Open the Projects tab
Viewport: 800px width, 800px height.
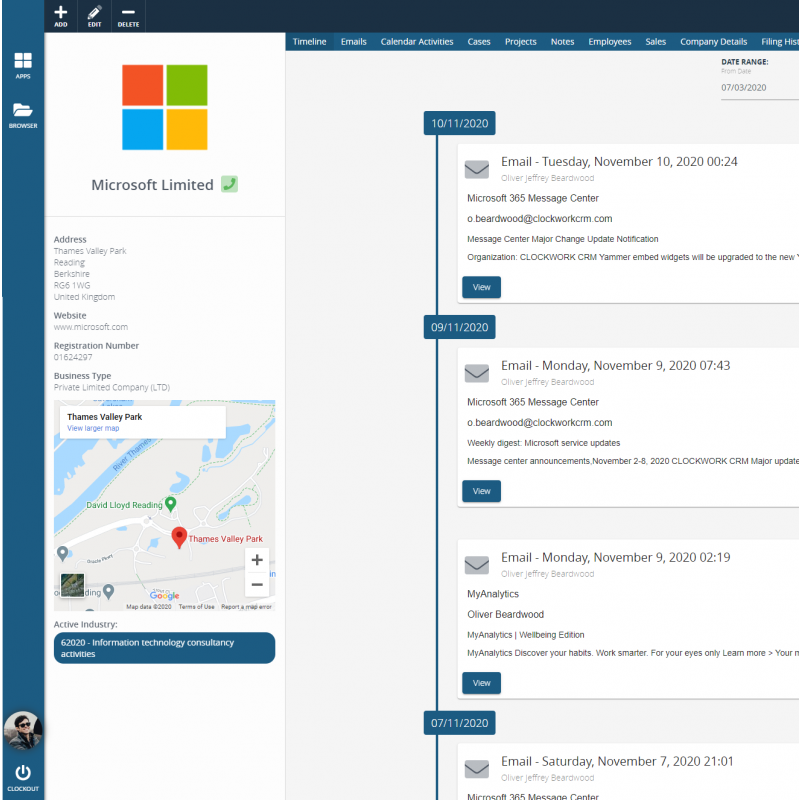click(x=520, y=42)
